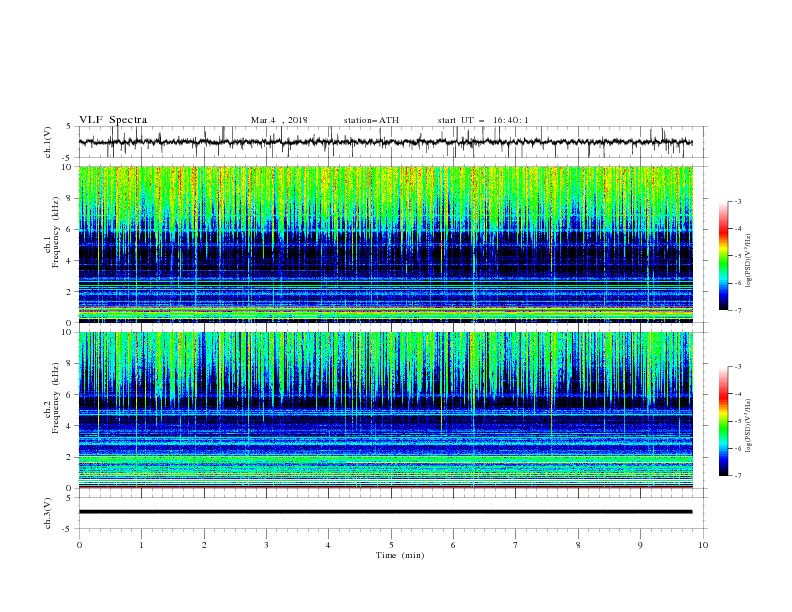Screen dimensions: 792x612
Task: Click the upper colorbar label log(PSD)(V²/Hz)
Action: coord(749,261)
